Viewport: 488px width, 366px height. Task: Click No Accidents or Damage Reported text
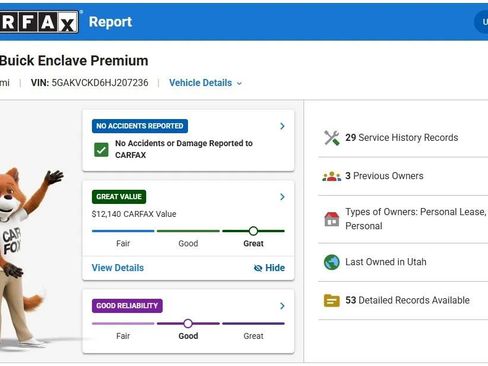(184, 149)
